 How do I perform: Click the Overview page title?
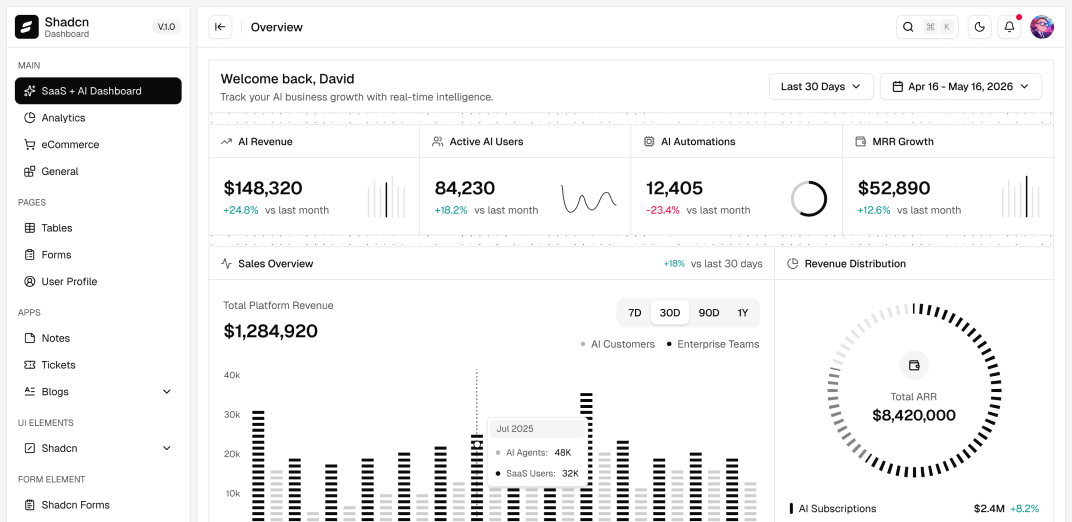(x=277, y=27)
